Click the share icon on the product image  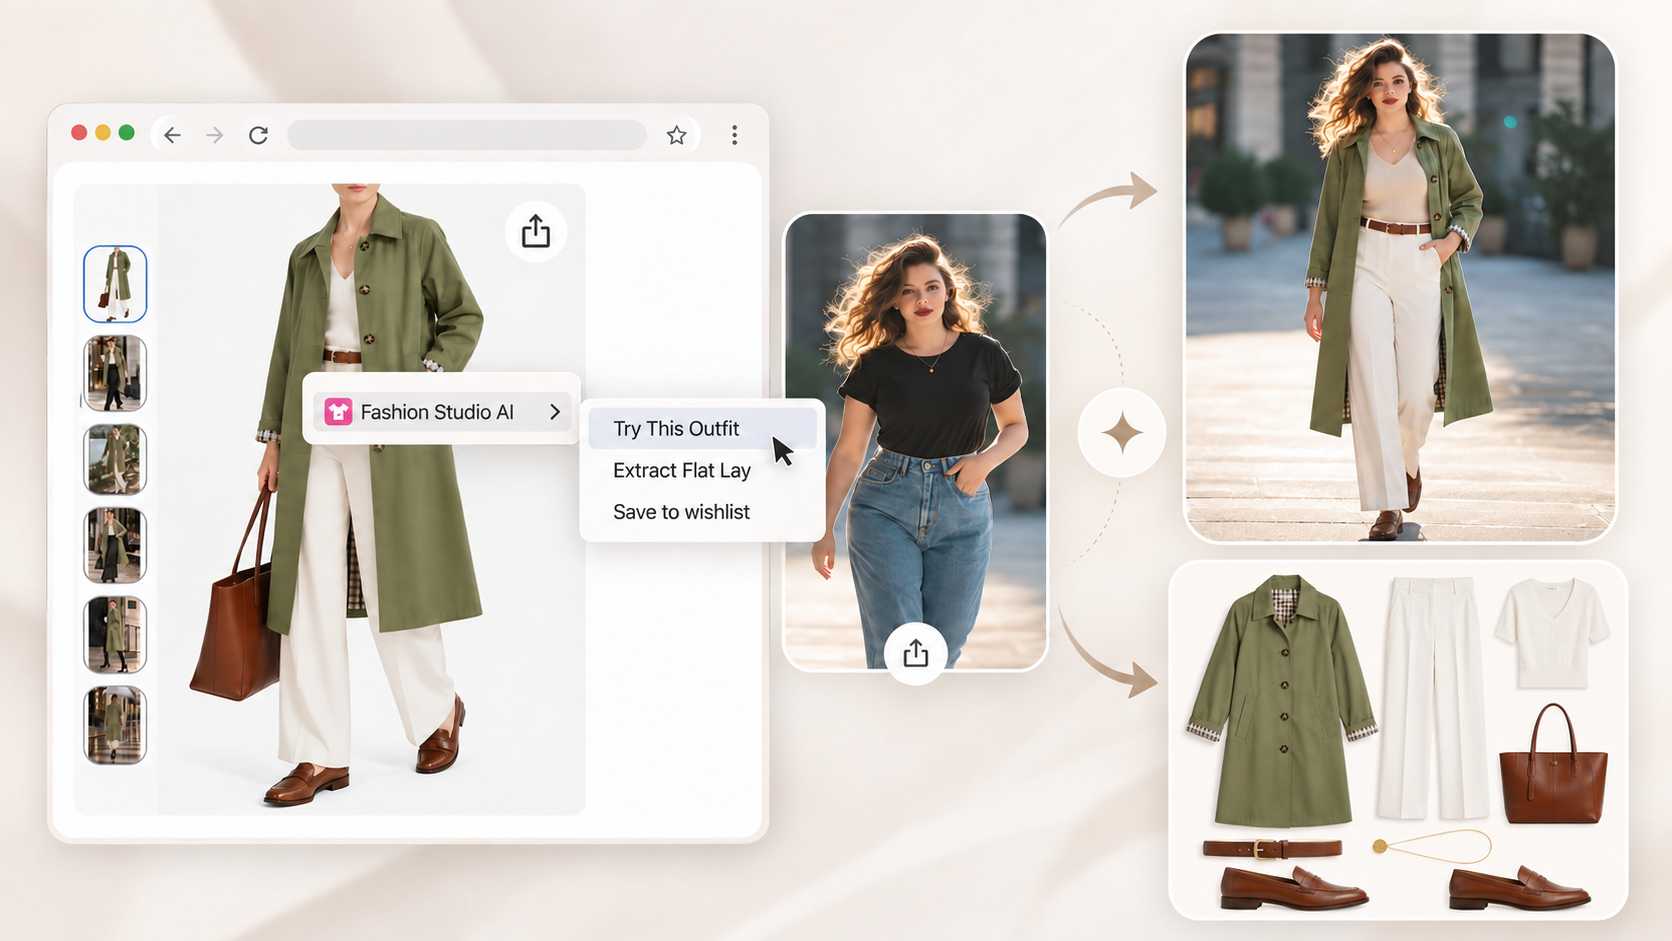click(536, 231)
